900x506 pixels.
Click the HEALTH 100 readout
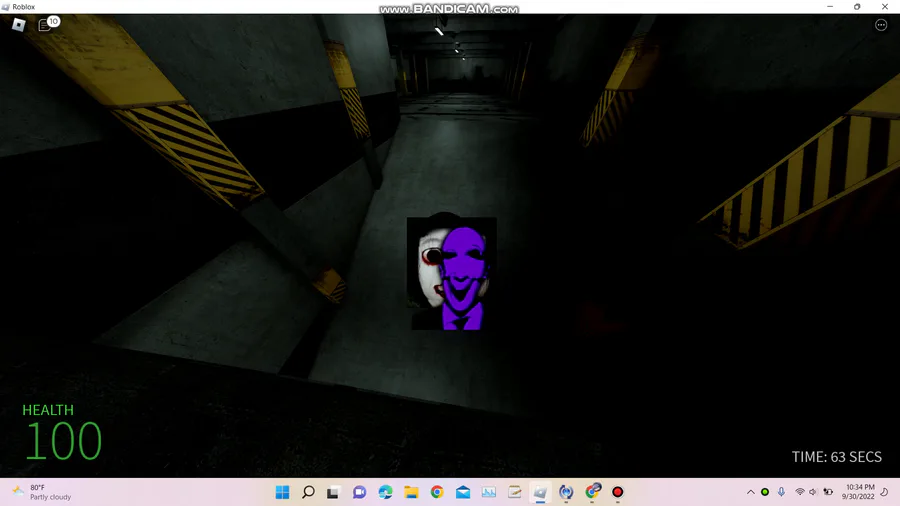pos(62,432)
